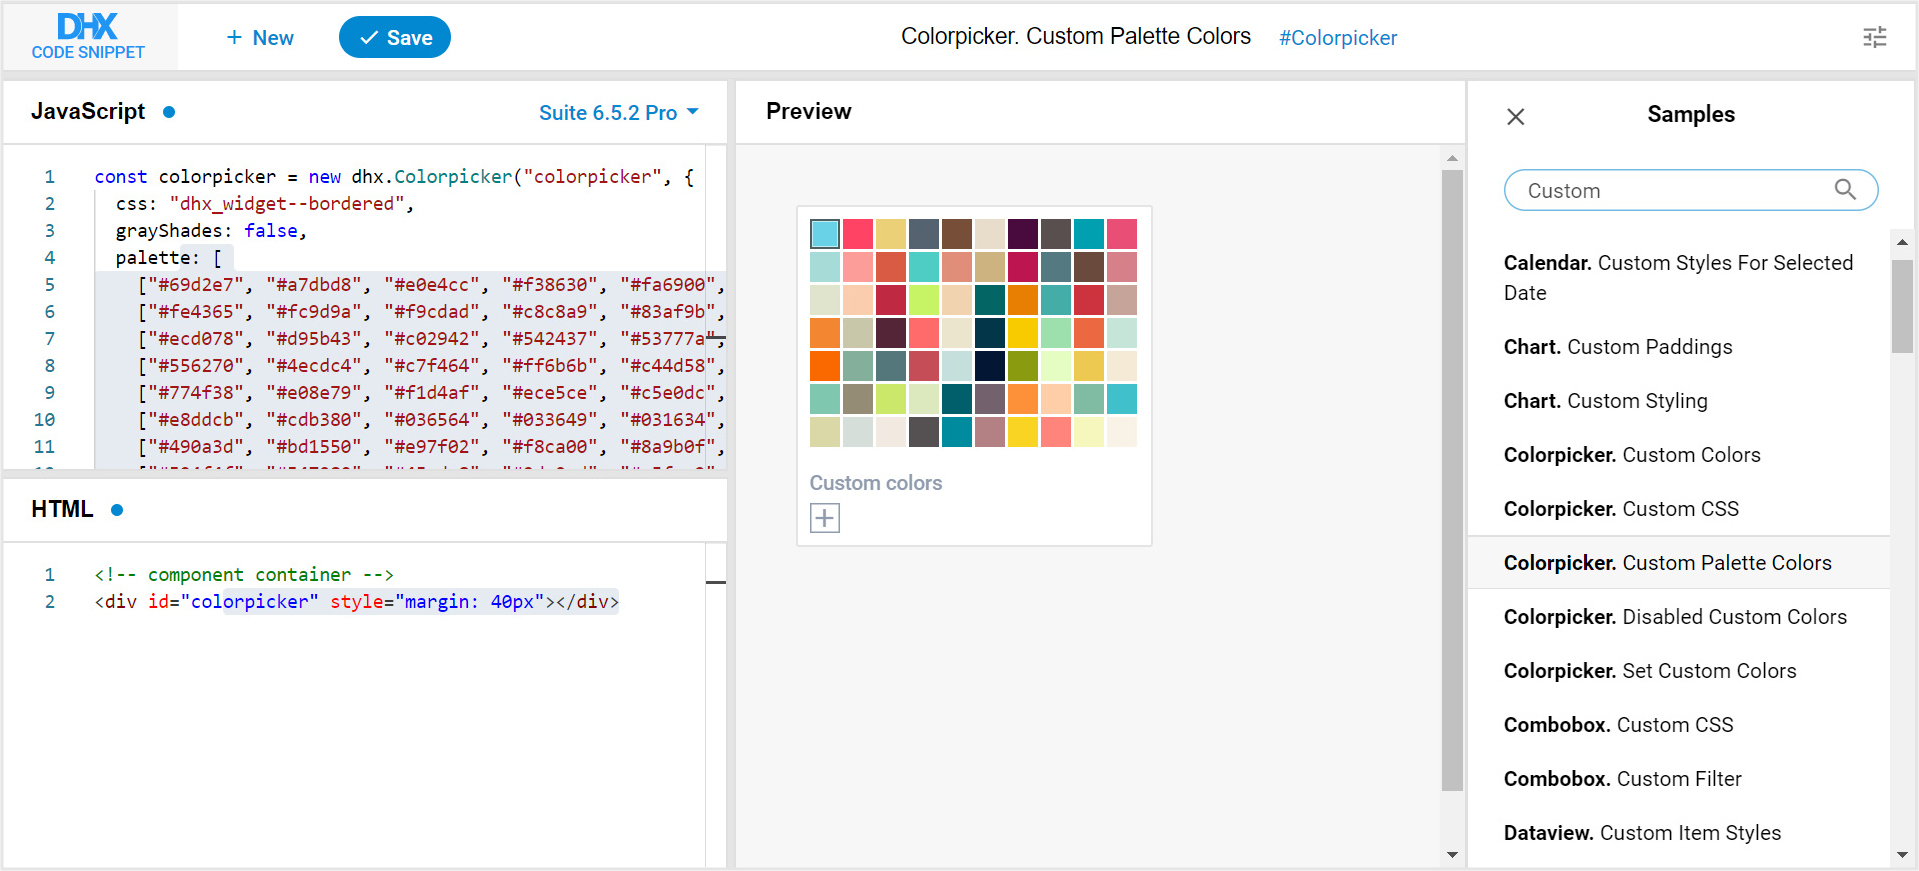
Task: Open Colorpicker Custom Colors sample
Action: tap(1680, 455)
